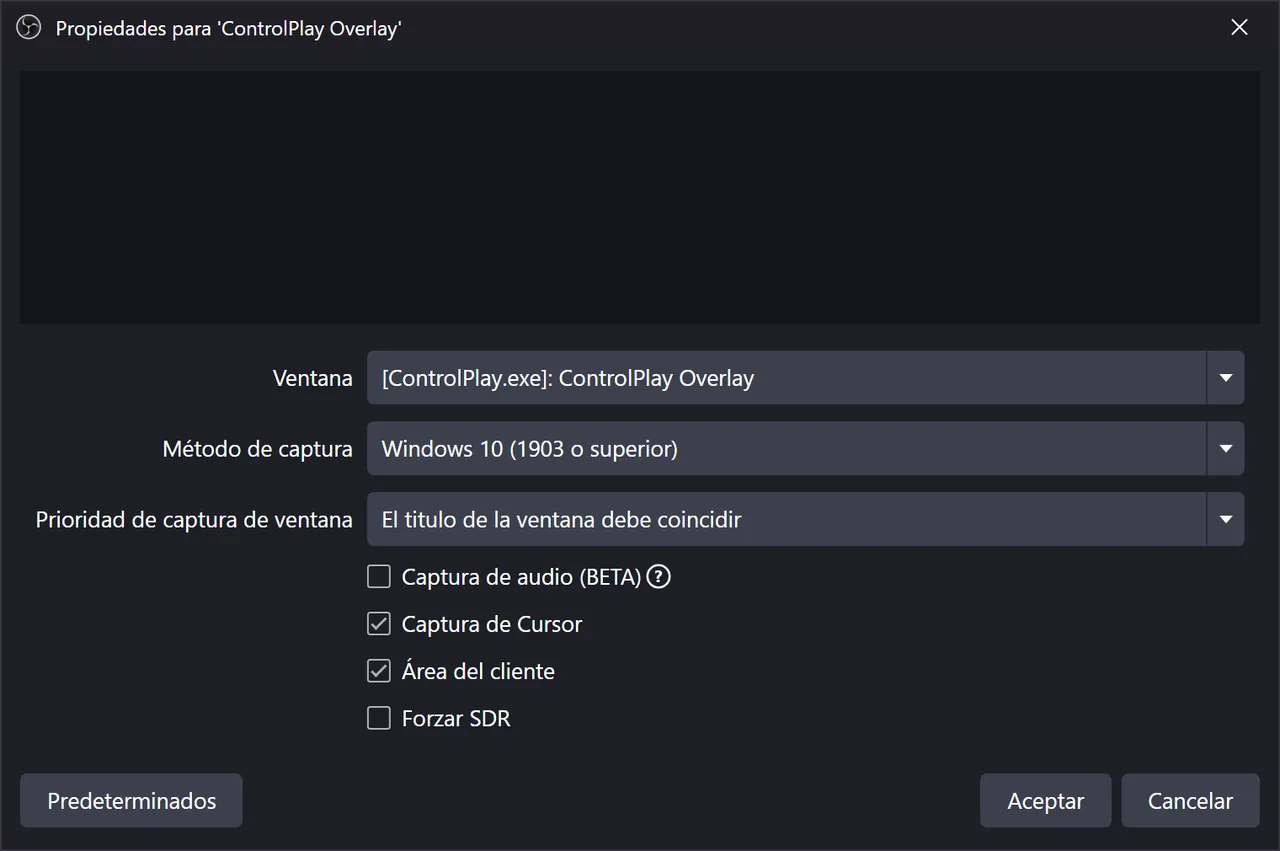Click the 'Área del cliente' label text
This screenshot has width=1280, height=851.
(x=478, y=671)
